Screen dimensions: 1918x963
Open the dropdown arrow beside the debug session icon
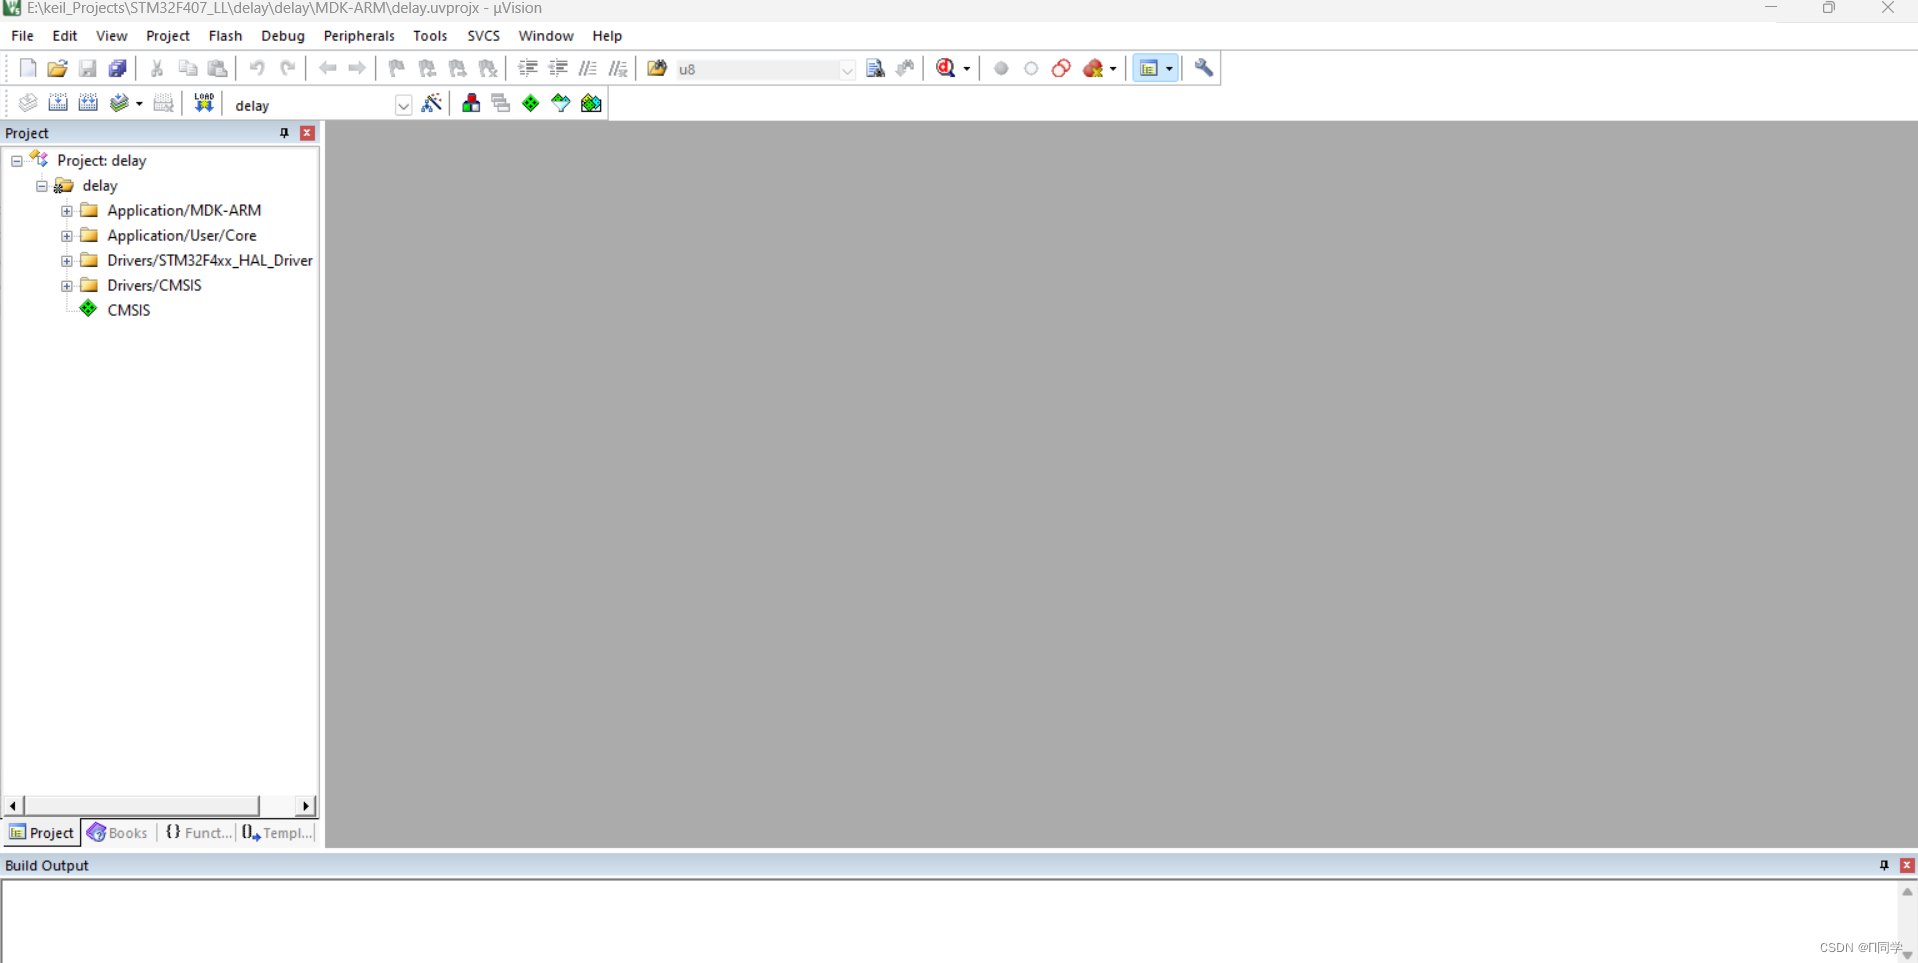pos(966,69)
